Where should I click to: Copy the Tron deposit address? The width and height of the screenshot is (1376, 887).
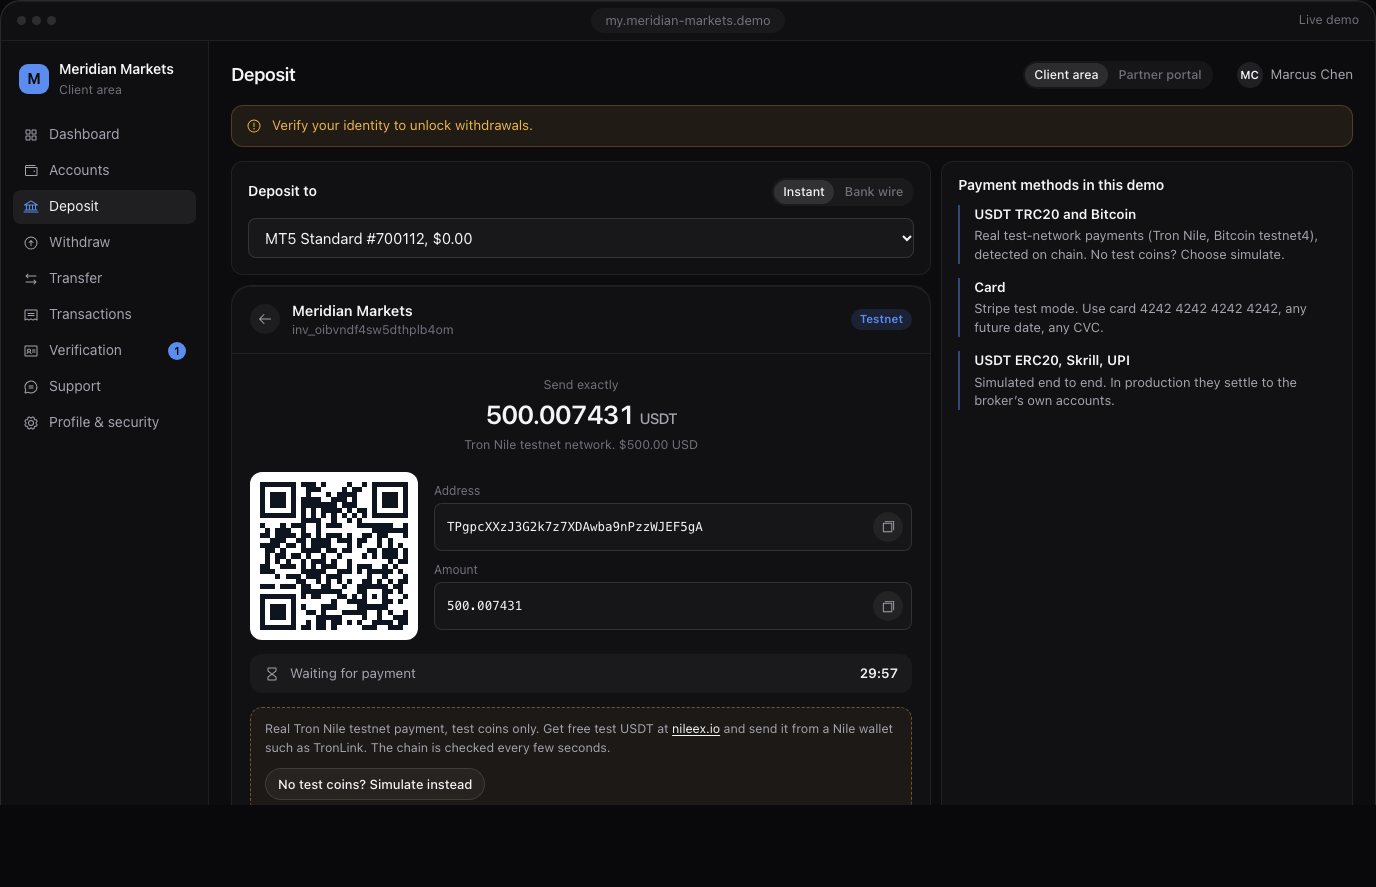click(888, 527)
